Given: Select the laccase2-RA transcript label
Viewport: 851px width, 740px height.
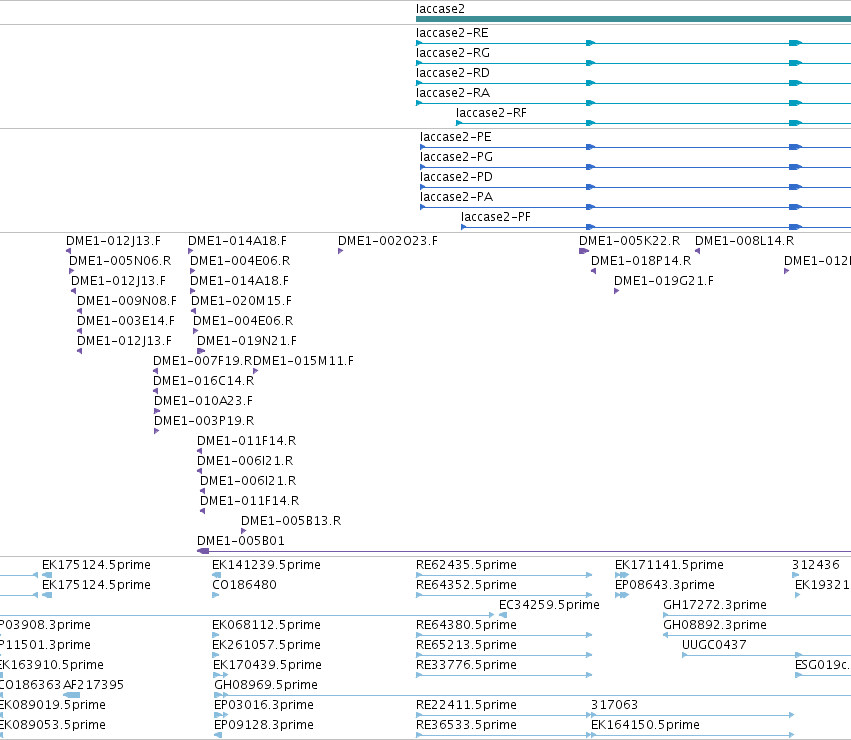Looking at the screenshot, I should tap(453, 93).
